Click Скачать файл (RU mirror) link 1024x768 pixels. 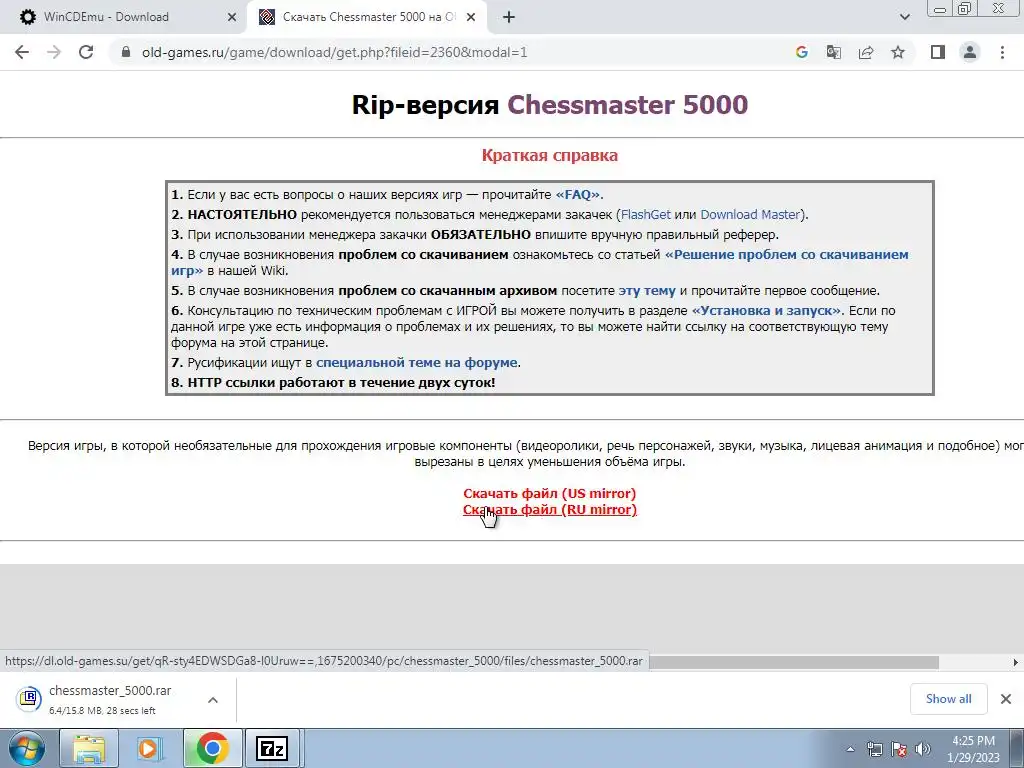[x=549, y=509]
